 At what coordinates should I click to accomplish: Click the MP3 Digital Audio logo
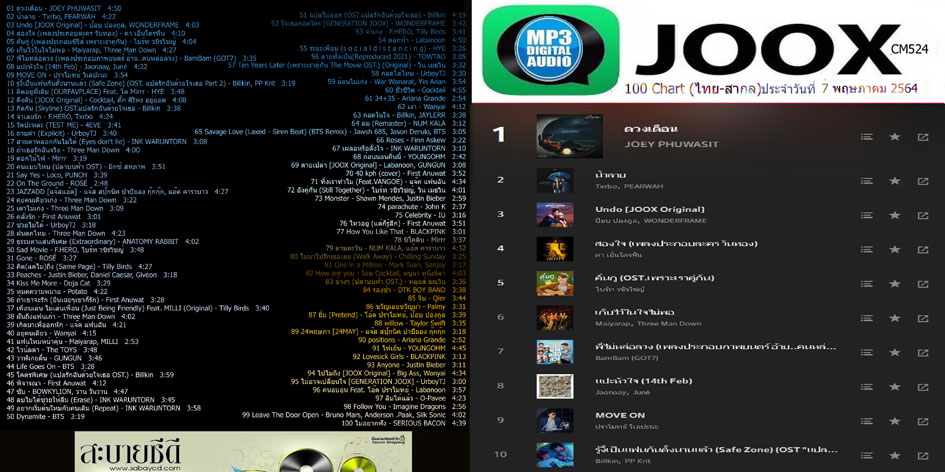point(550,49)
